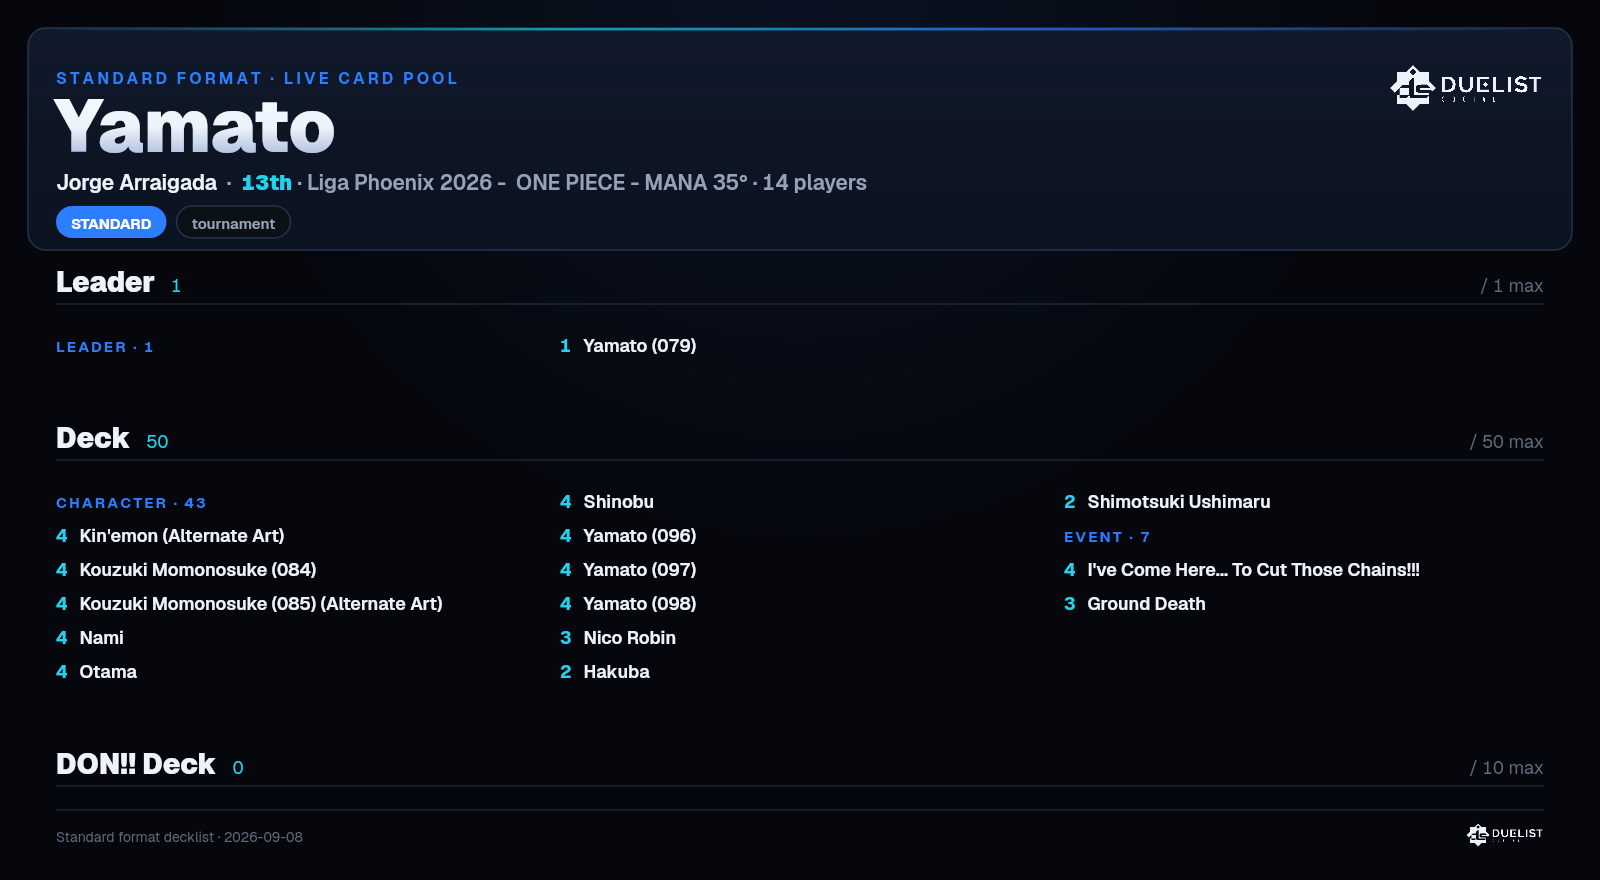The height and width of the screenshot is (880, 1600).
Task: Click the Duelist logo in header
Action: click(1466, 87)
